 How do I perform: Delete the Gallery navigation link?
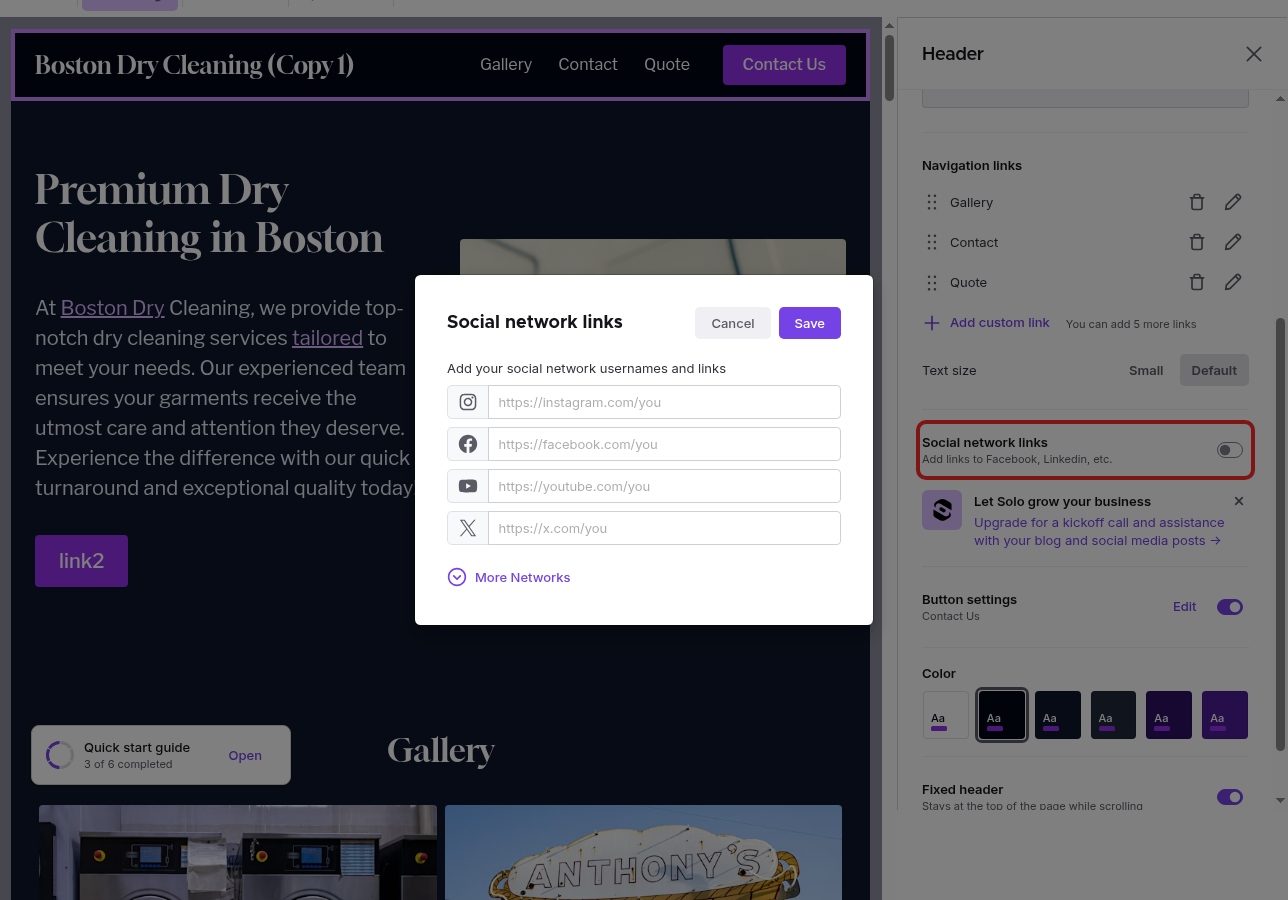pyautogui.click(x=1197, y=202)
